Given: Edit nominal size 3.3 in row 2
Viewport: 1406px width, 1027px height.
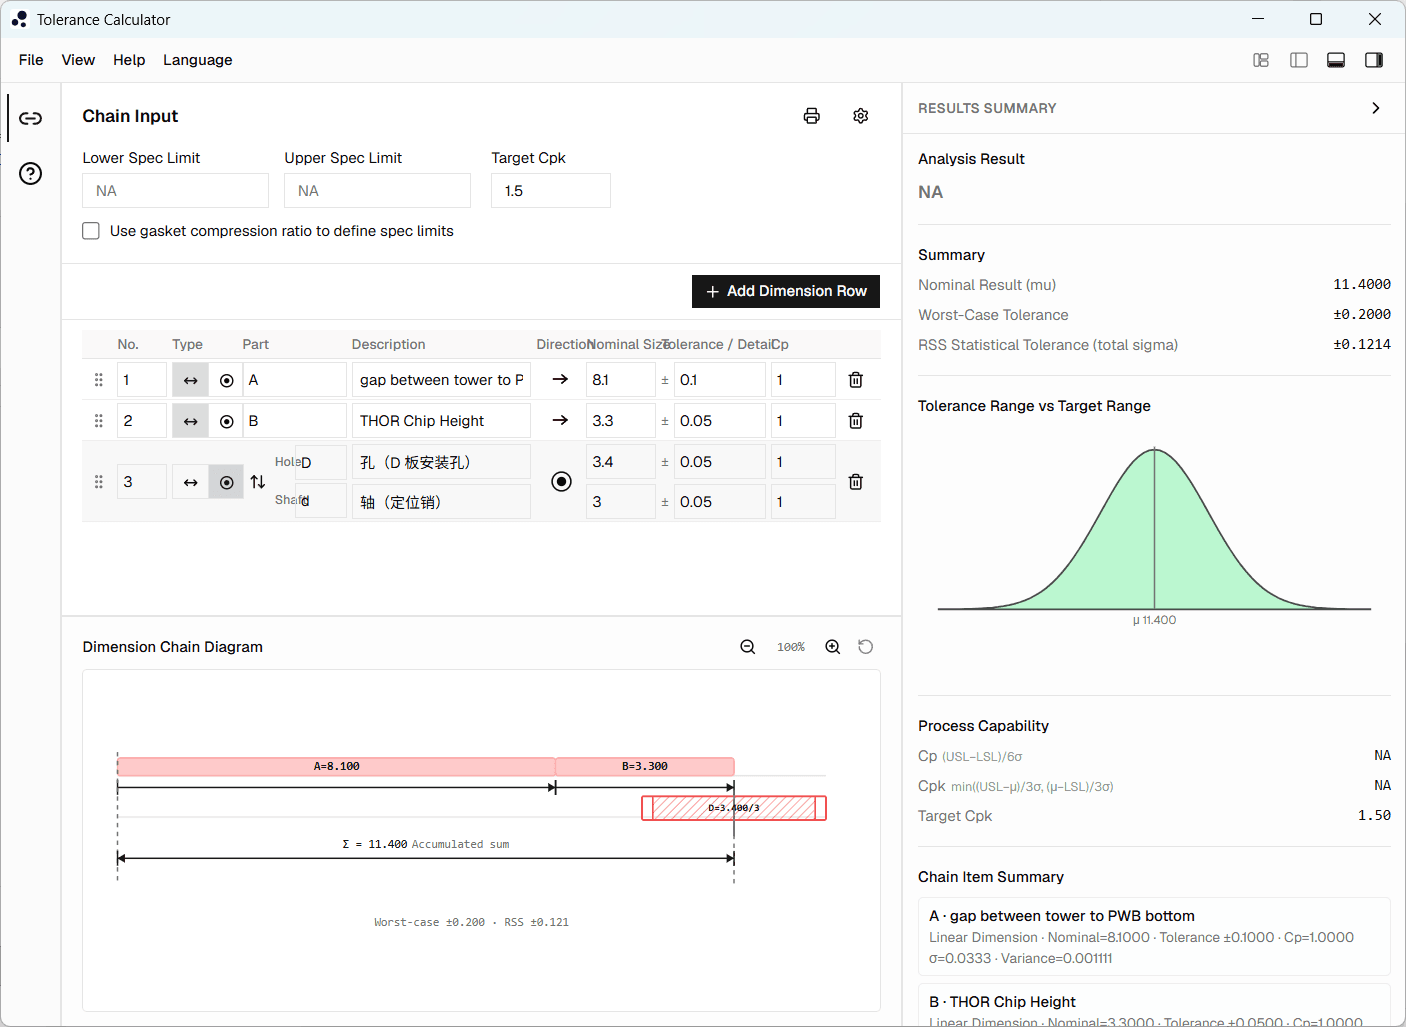Looking at the screenshot, I should [x=621, y=421].
